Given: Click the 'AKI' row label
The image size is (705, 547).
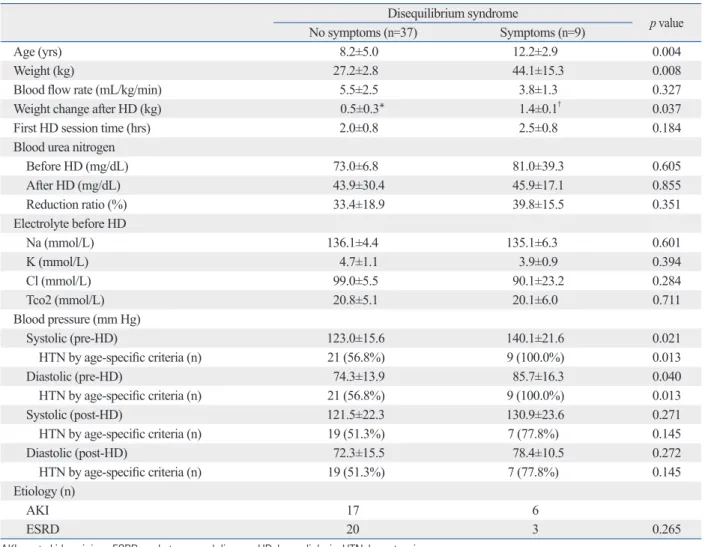Looking at the screenshot, I should [38, 511].
